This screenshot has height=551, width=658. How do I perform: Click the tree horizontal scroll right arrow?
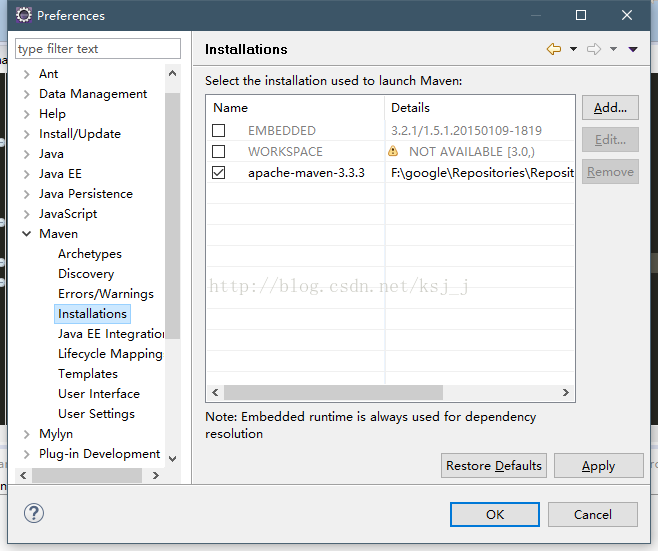coord(156,475)
